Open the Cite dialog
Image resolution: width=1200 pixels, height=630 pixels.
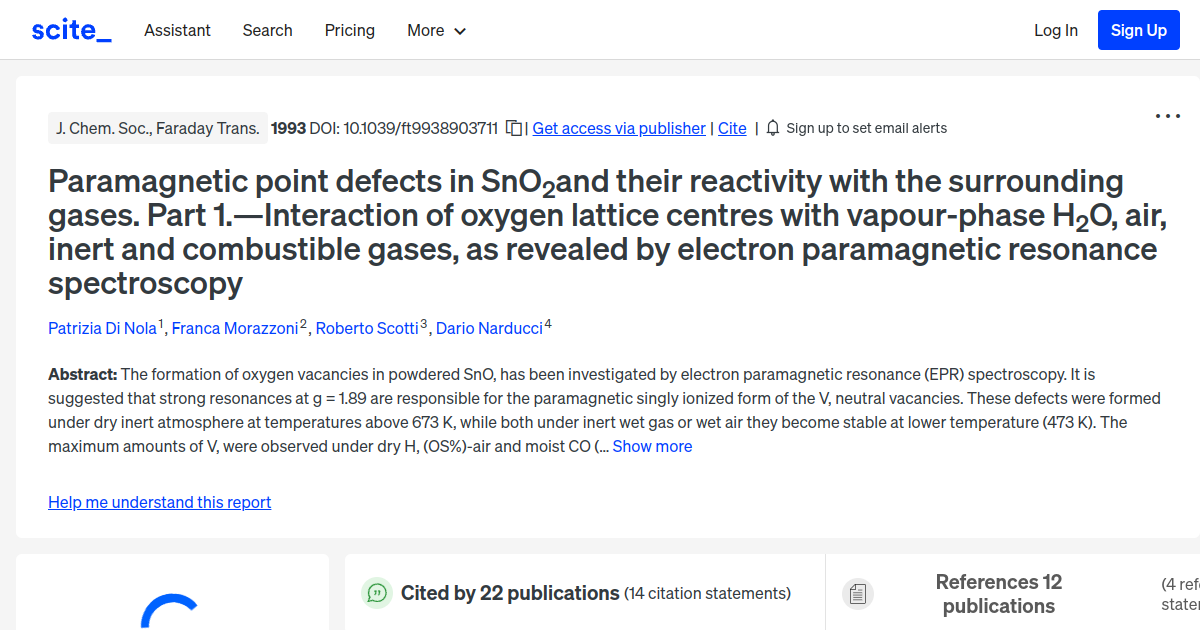[x=732, y=128]
